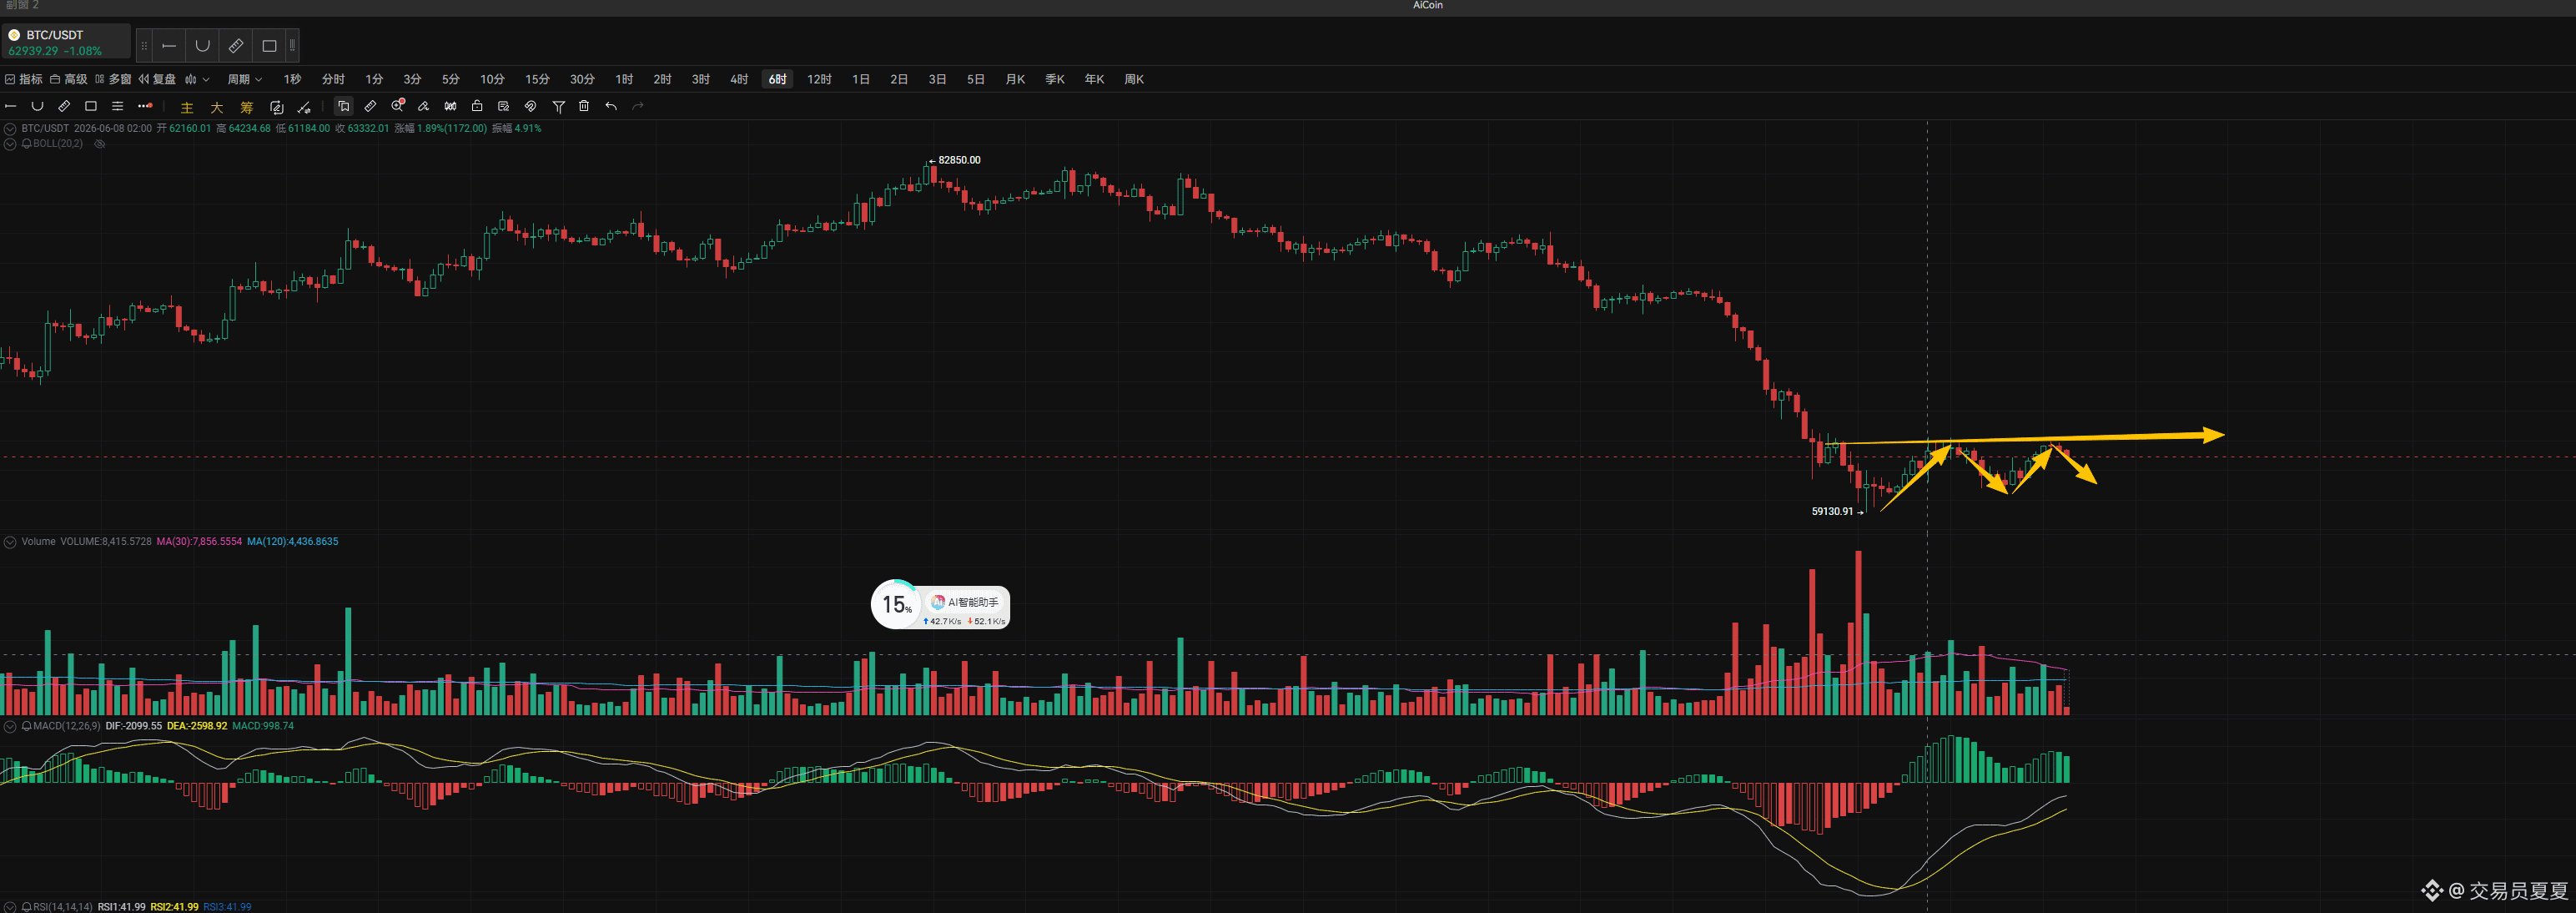Toggle the magnet snap icon

coord(531,106)
